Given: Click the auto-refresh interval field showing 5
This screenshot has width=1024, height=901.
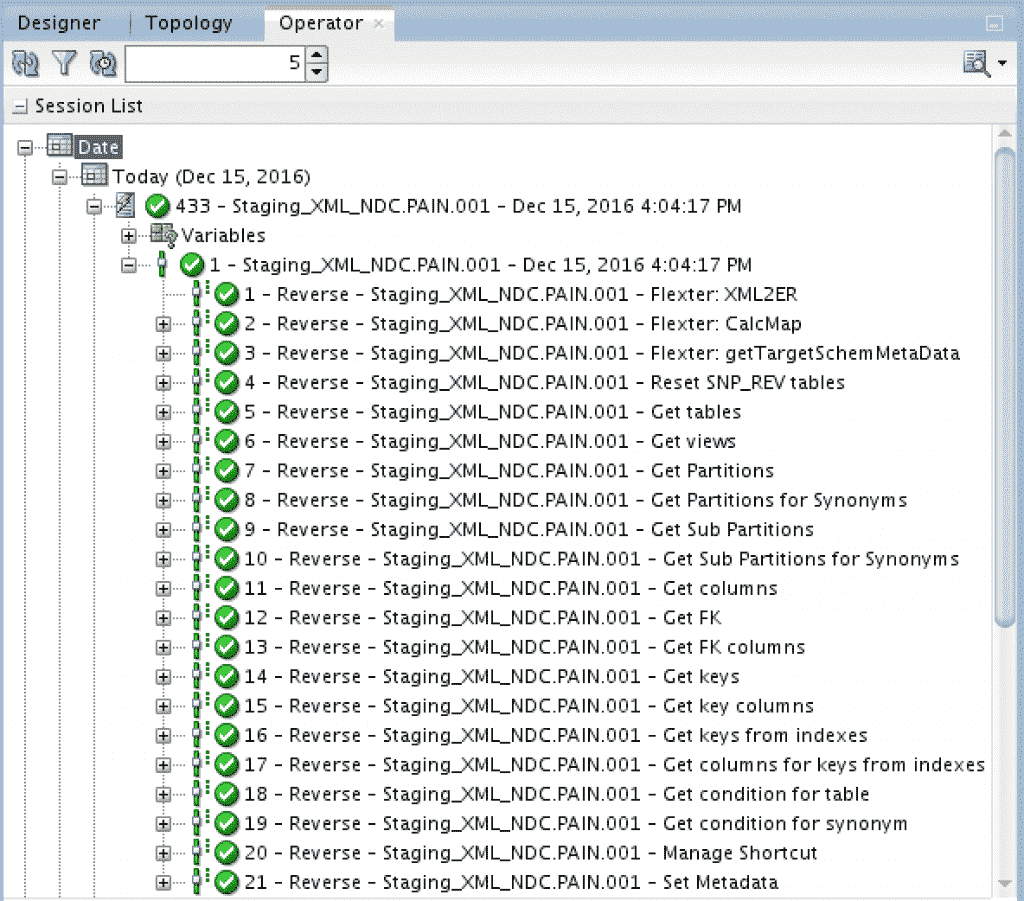Looking at the screenshot, I should (215, 63).
